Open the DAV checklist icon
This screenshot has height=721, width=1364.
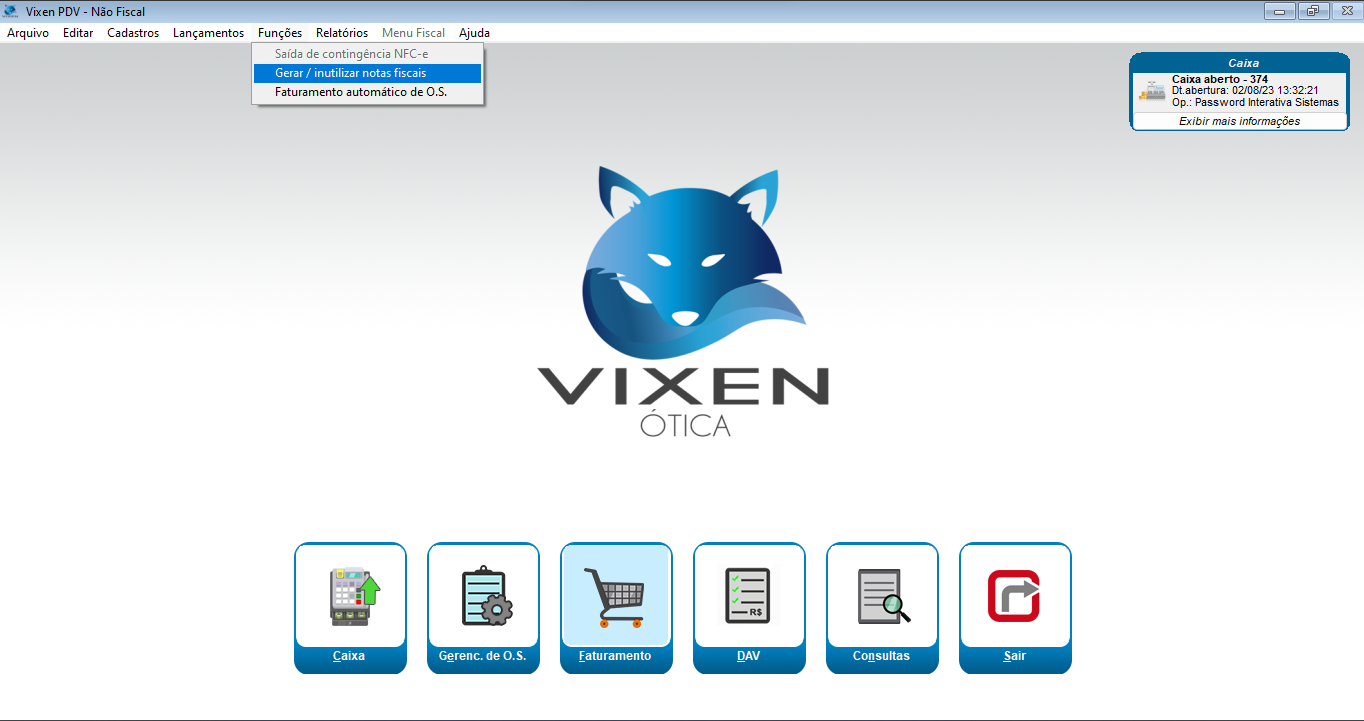[x=749, y=596]
